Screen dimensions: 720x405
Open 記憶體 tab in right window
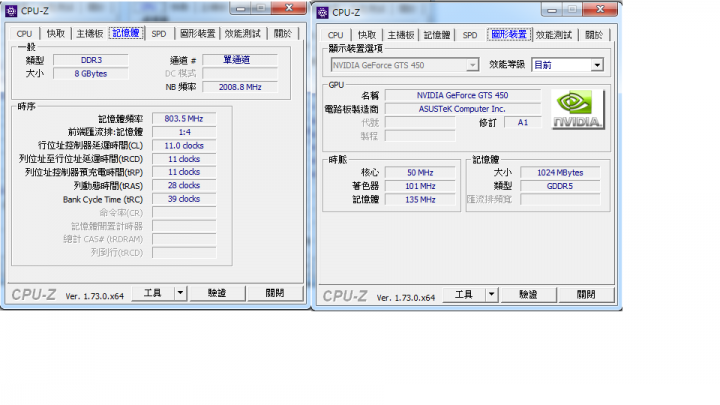[x=437, y=35]
